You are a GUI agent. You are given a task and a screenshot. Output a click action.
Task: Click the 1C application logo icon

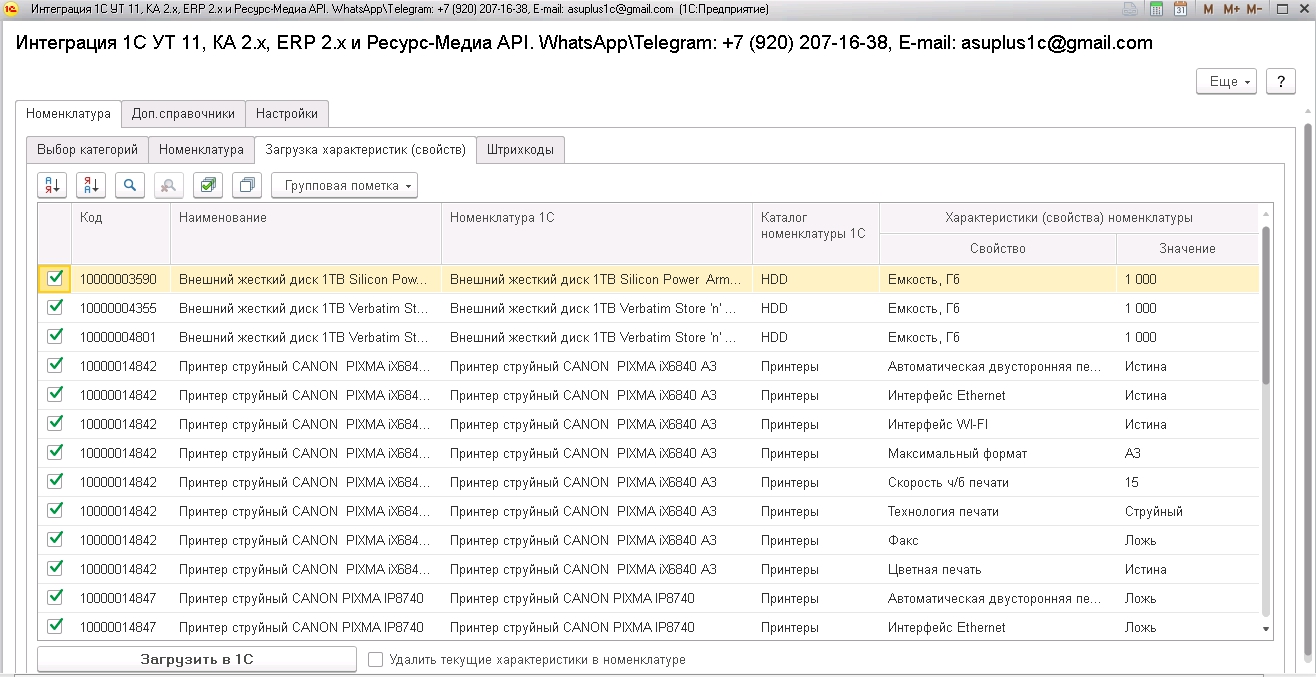click(x=12, y=9)
